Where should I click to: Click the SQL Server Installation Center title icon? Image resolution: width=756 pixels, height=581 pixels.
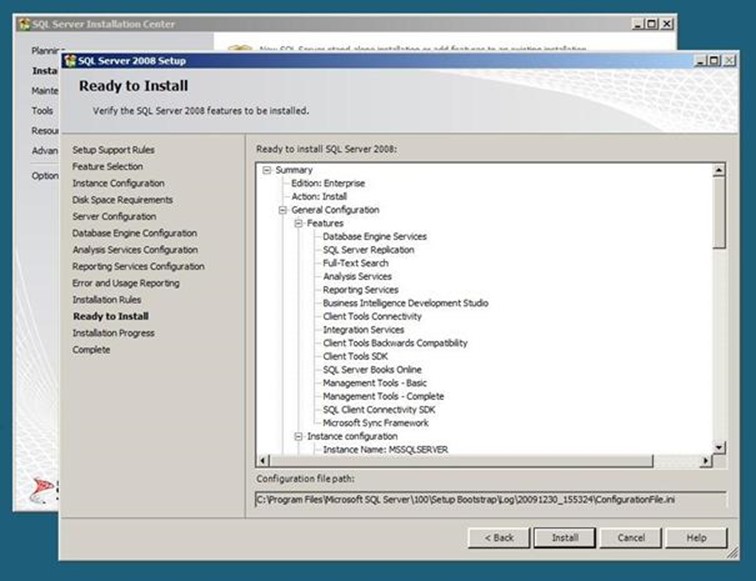[25, 24]
